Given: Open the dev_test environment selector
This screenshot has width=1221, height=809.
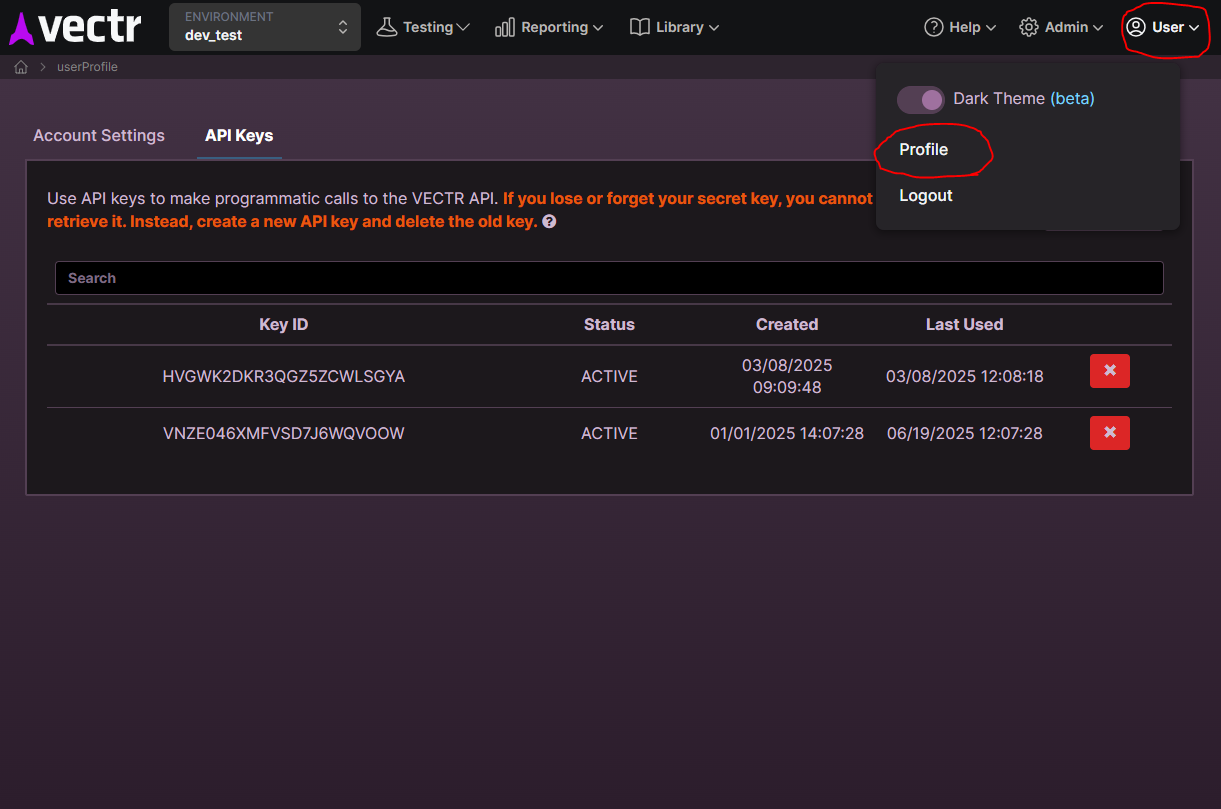Looking at the screenshot, I should tap(264, 27).
